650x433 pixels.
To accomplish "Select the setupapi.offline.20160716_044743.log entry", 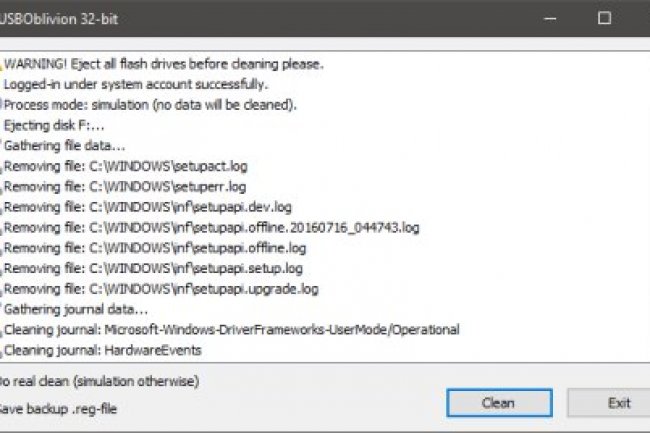I will [x=211, y=228].
